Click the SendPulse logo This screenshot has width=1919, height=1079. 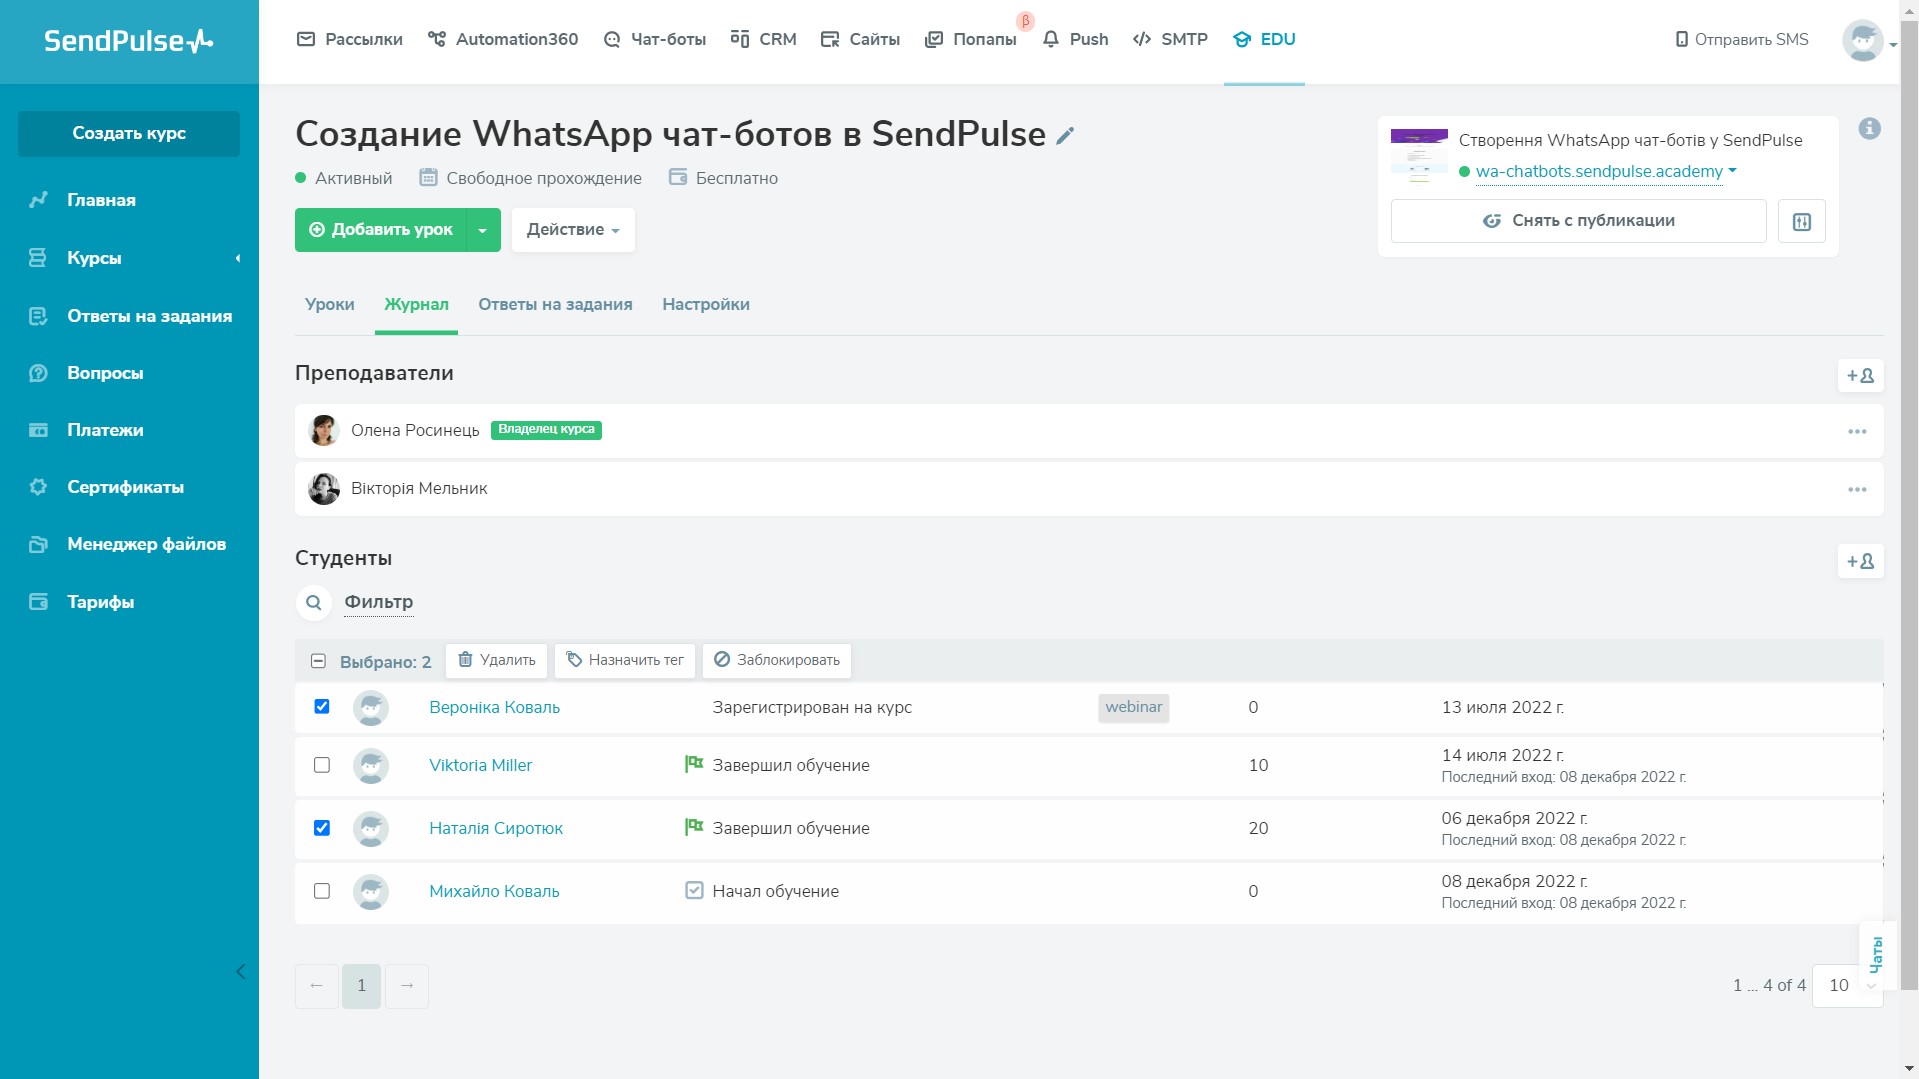pyautogui.click(x=129, y=41)
